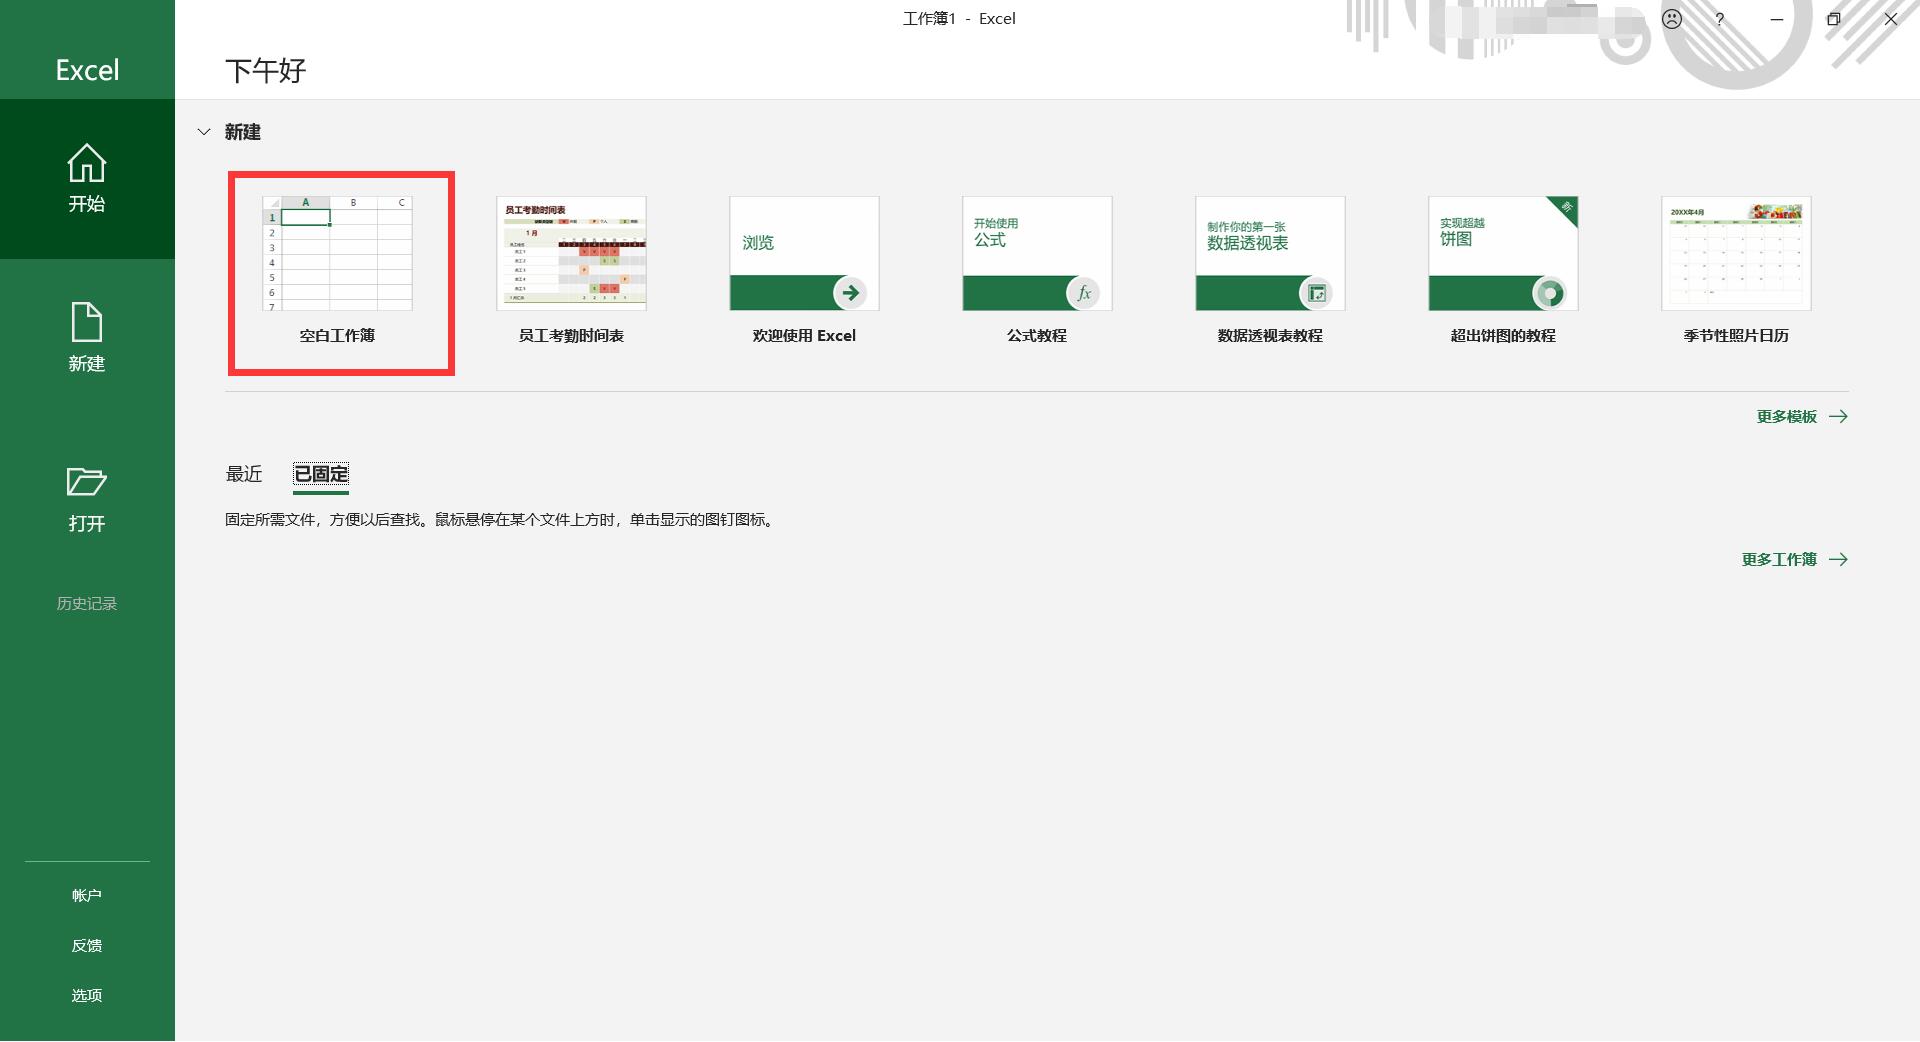Click the 超出饼图的教程 template label

coord(1503,336)
